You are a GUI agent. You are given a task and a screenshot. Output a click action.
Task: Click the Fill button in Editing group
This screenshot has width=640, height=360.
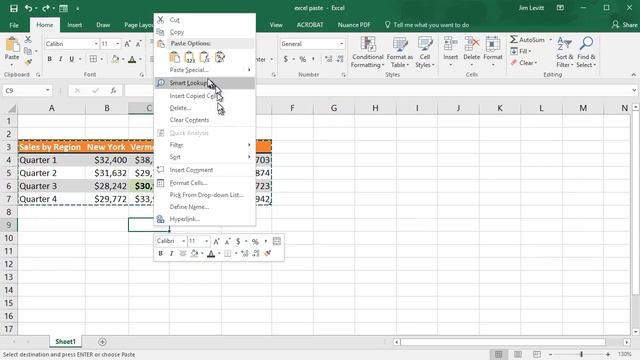coord(521,51)
